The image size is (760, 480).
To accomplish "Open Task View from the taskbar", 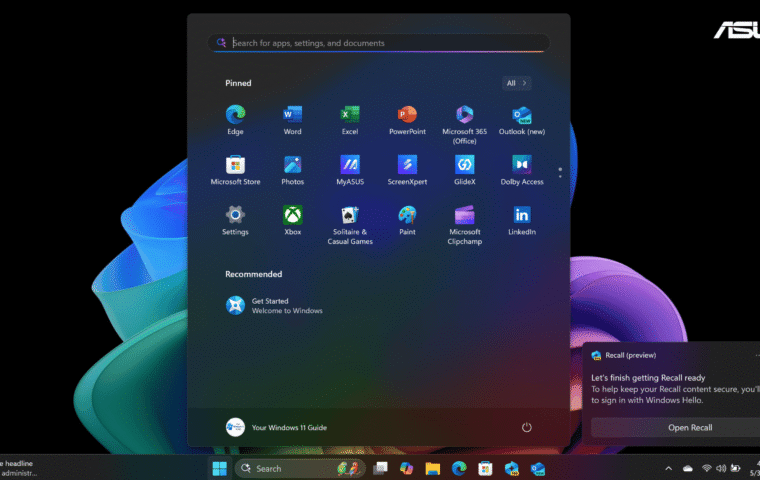I will 380,468.
